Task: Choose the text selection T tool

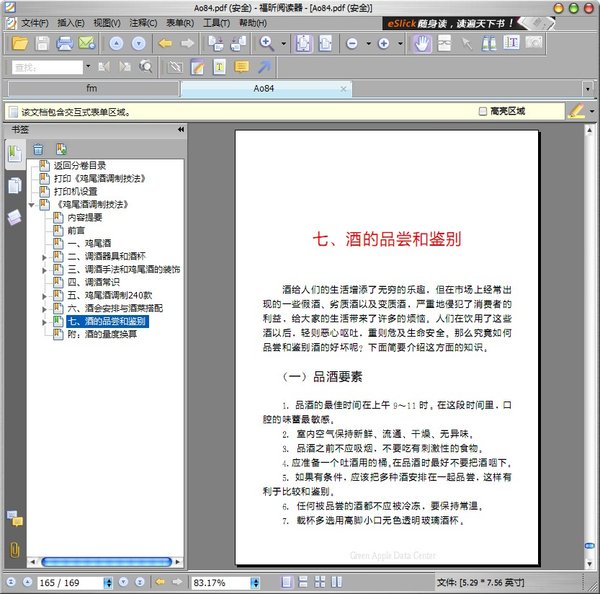Action: coord(511,42)
